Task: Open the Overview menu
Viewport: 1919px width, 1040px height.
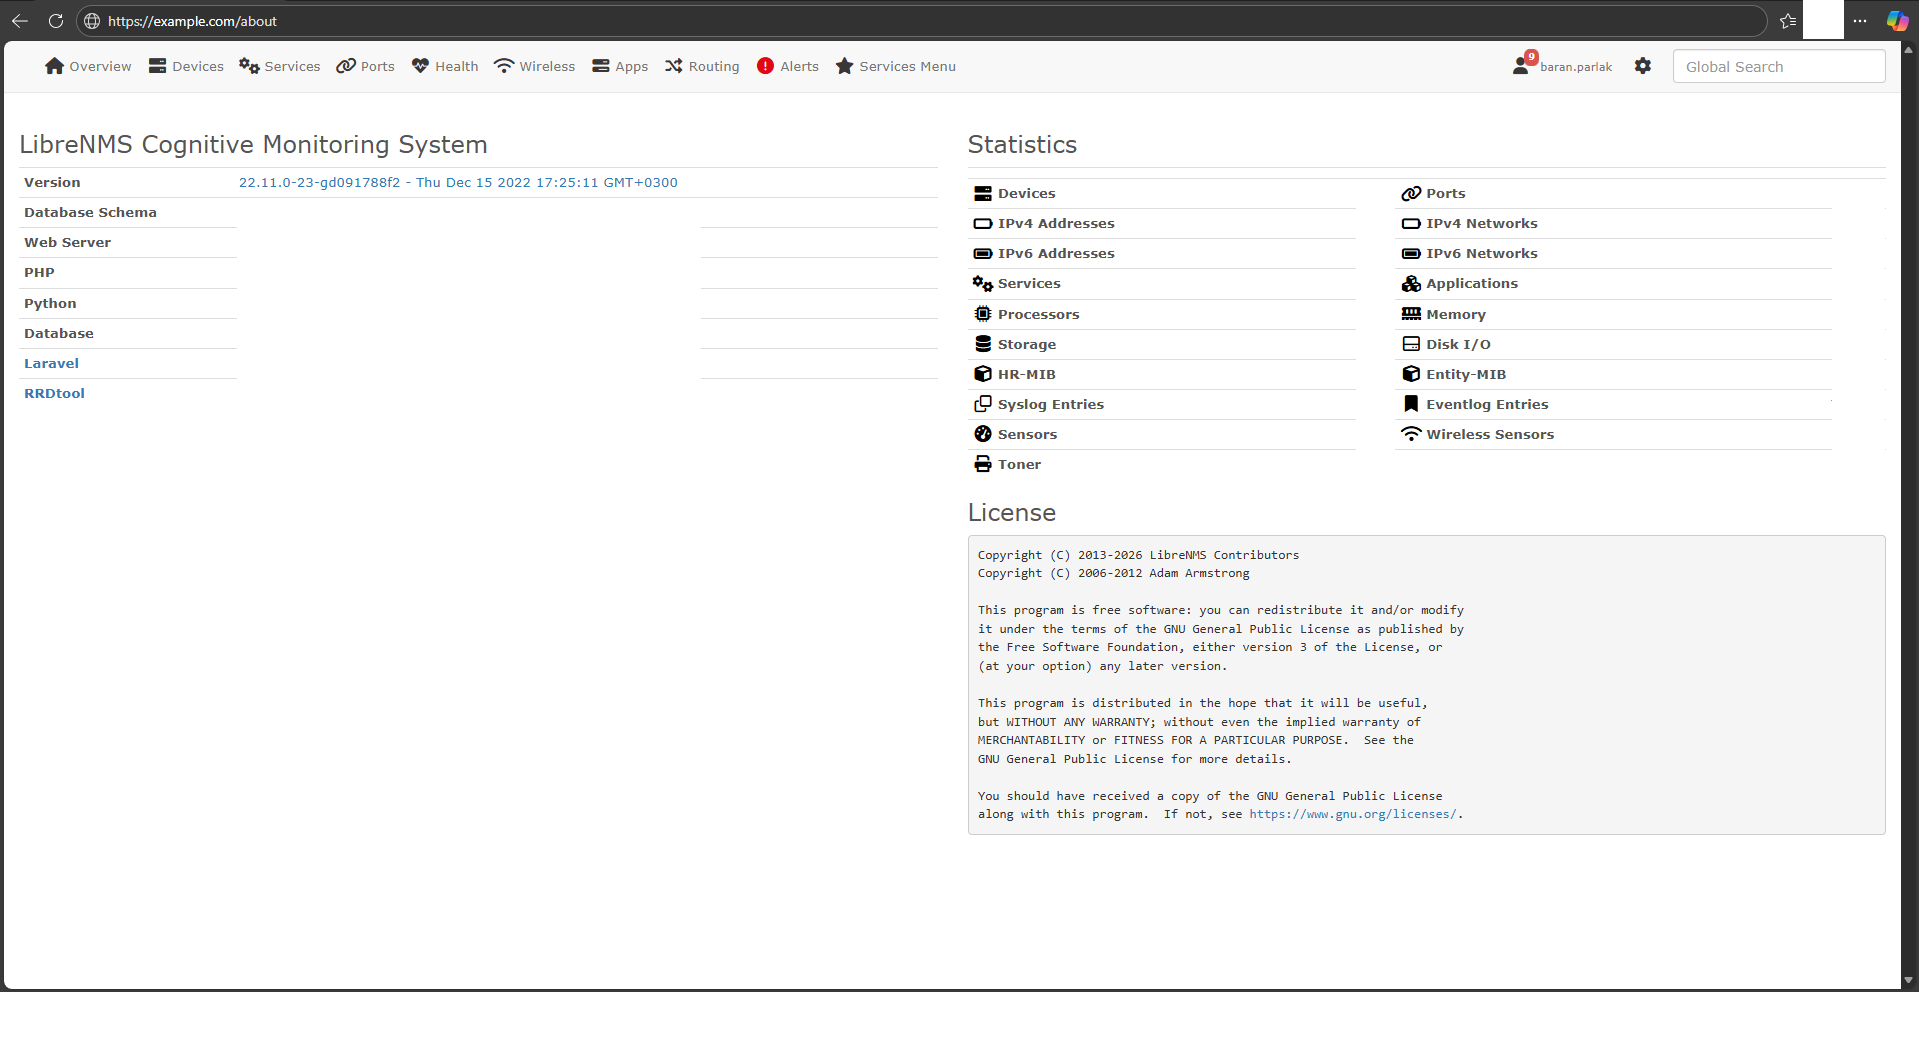Action: pyautogui.click(x=88, y=66)
